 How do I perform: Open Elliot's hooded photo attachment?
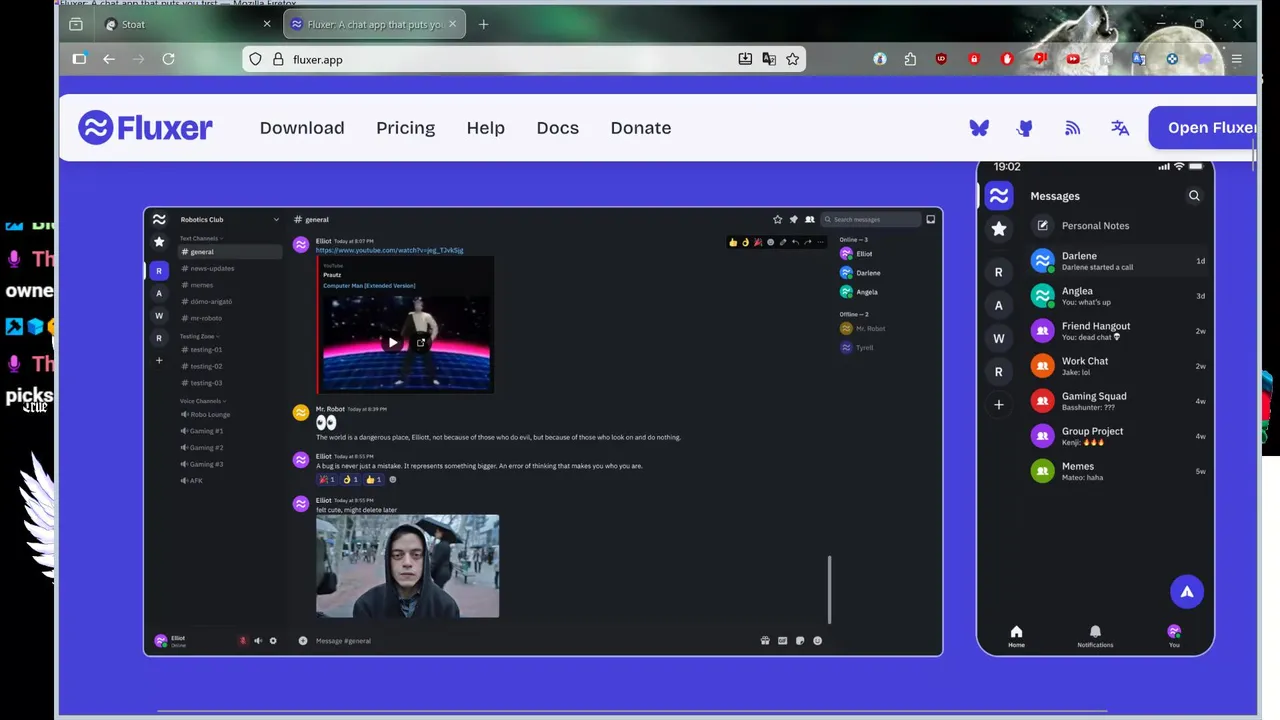click(x=407, y=566)
